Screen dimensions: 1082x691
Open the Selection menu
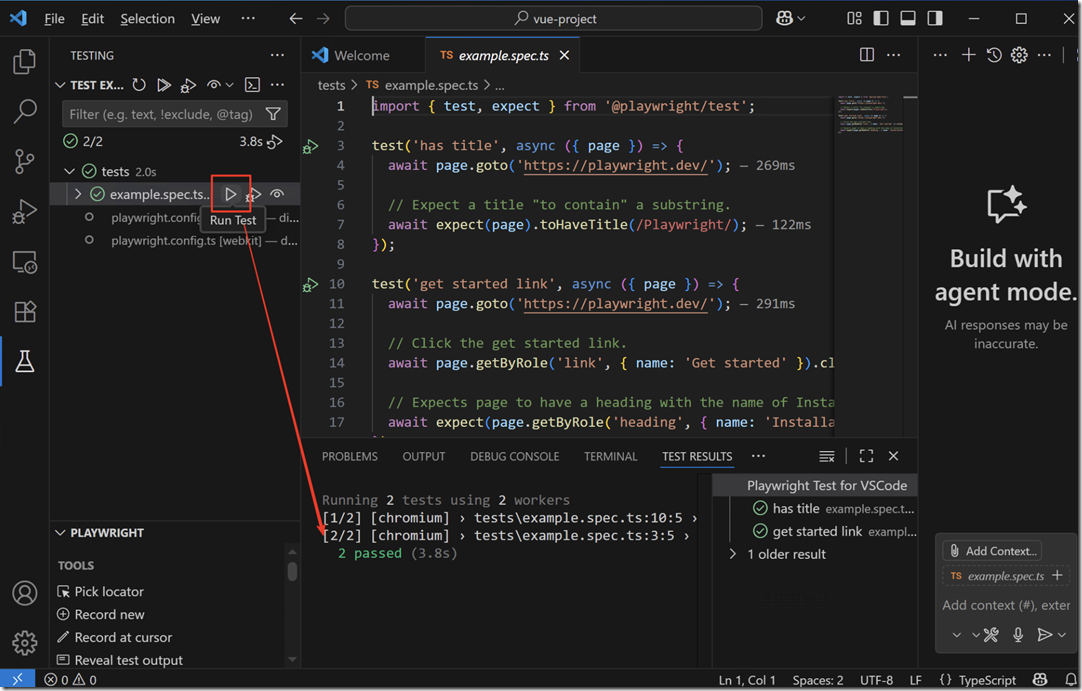click(x=147, y=18)
